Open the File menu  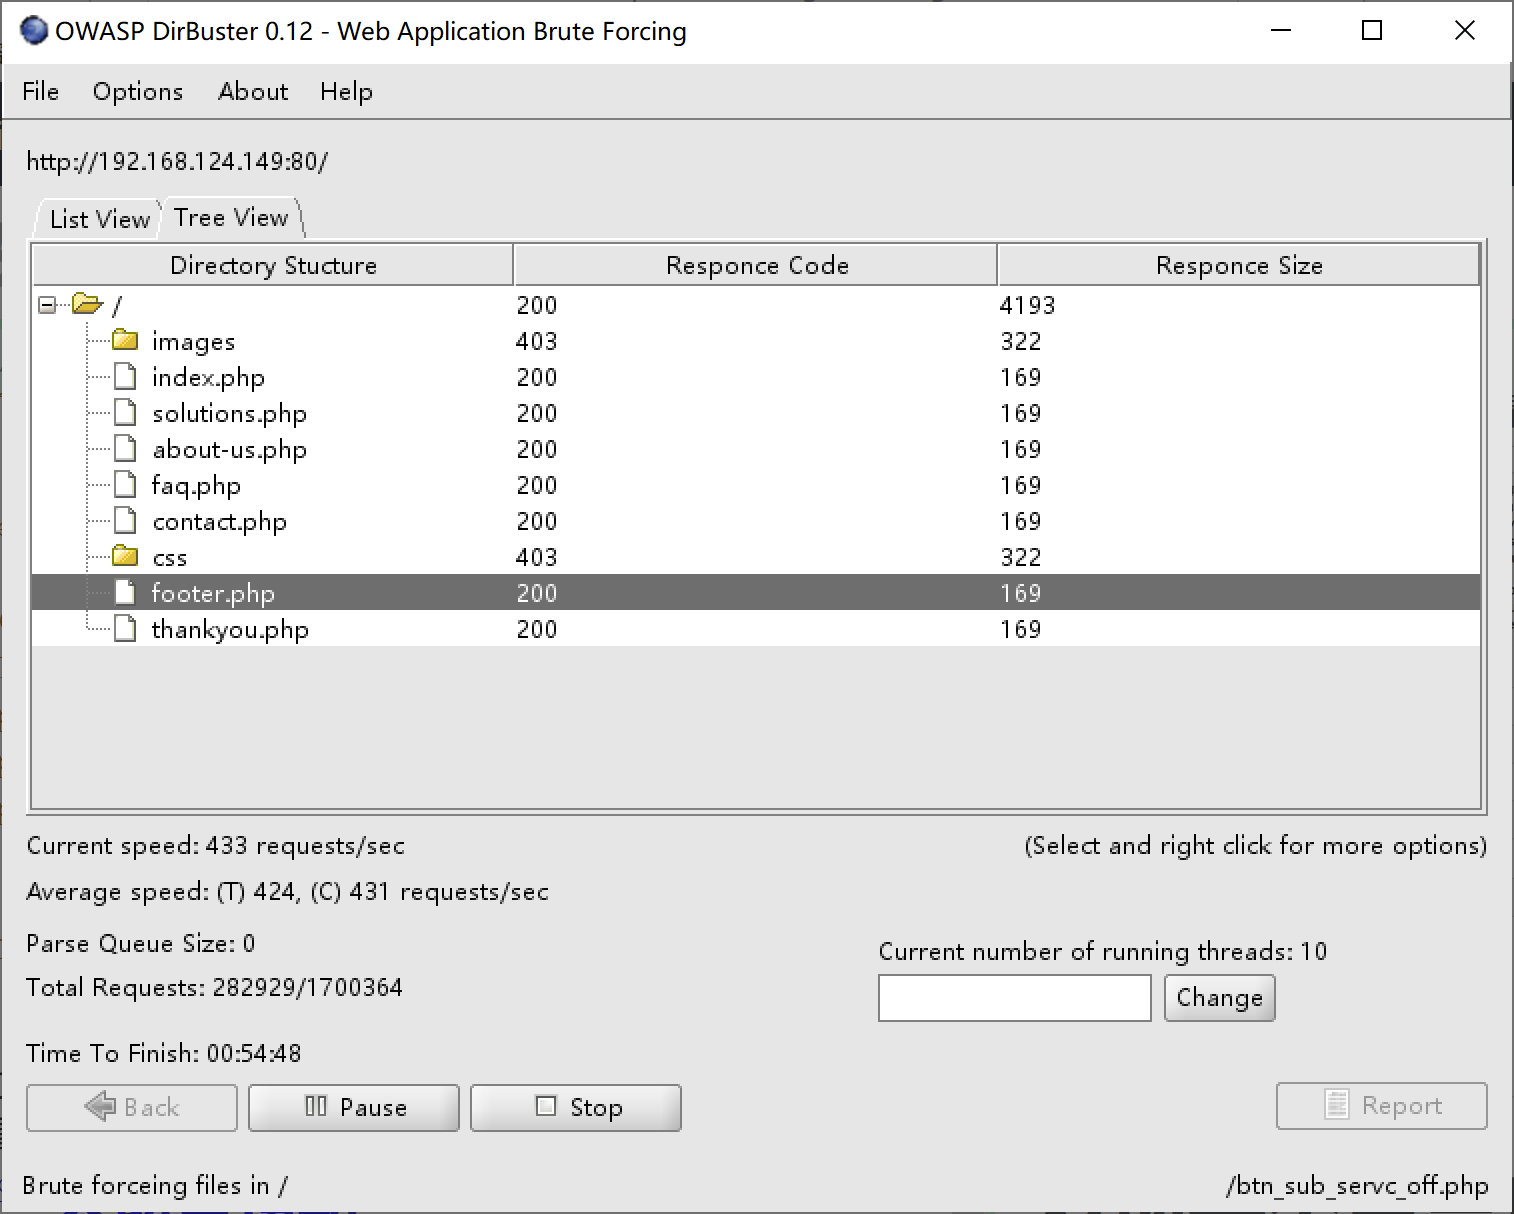pos(41,92)
